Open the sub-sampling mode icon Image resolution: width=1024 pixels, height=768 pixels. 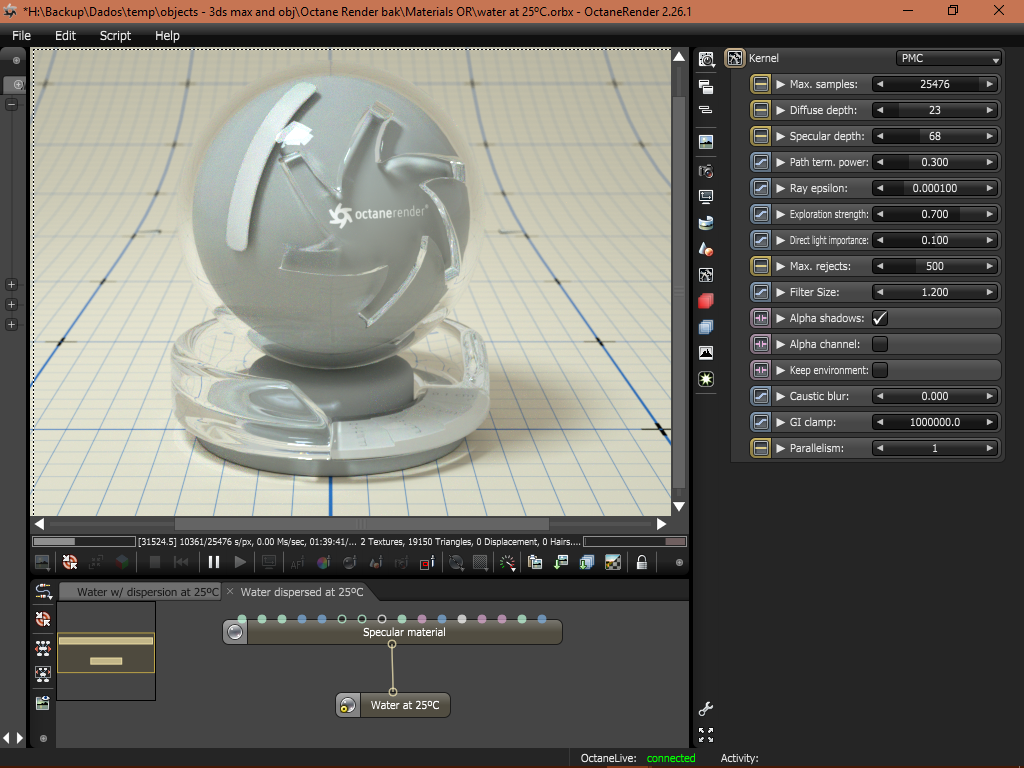click(x=481, y=562)
